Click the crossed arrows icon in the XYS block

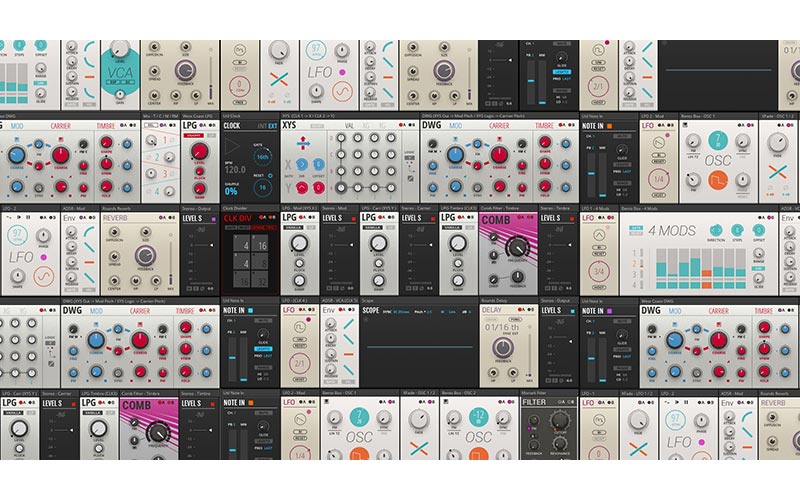coord(303,142)
